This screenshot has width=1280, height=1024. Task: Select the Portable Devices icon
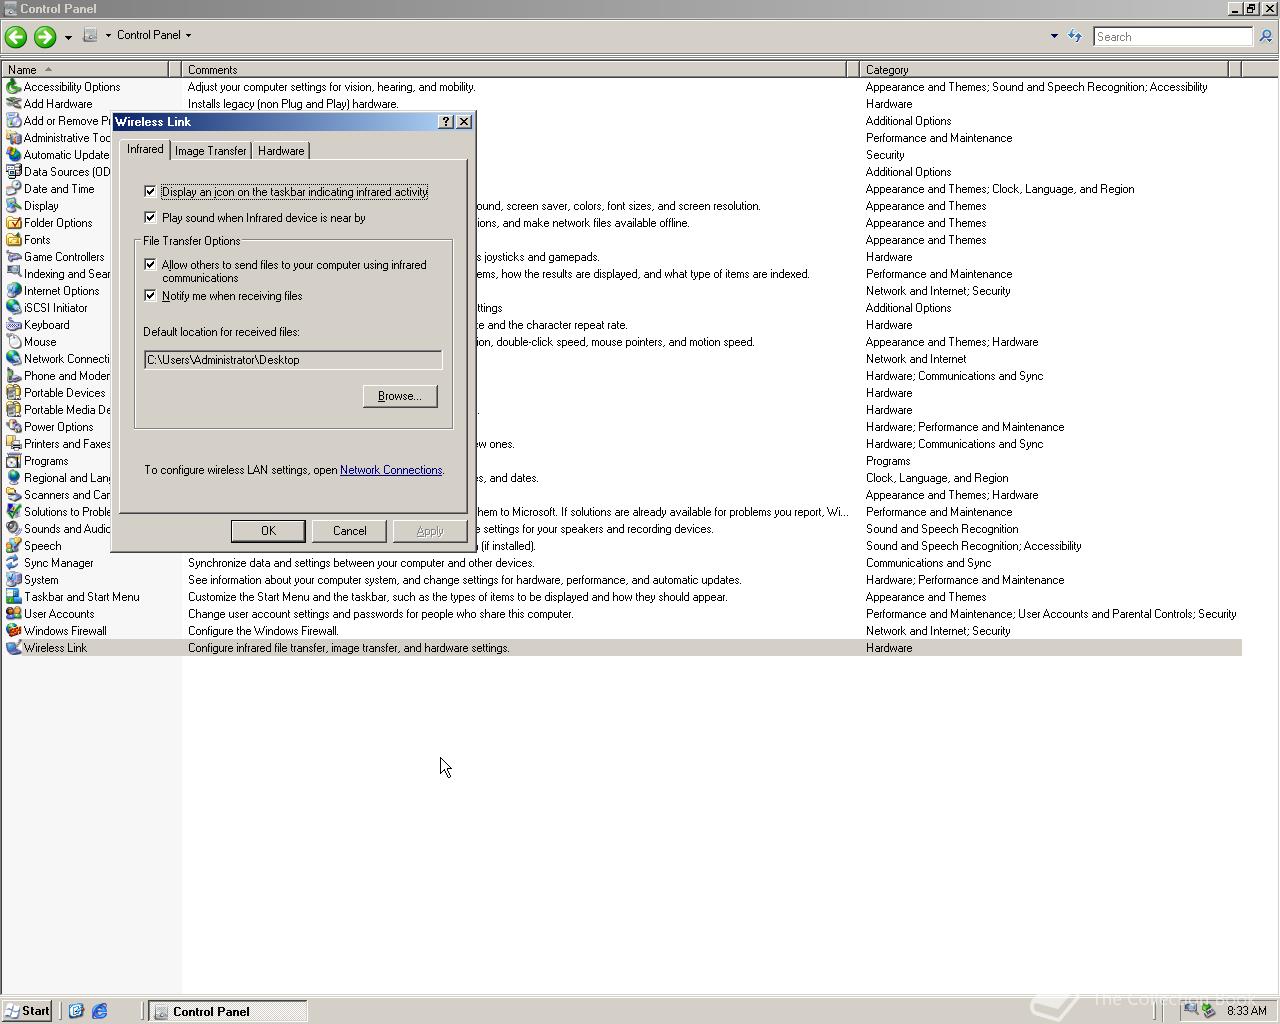13,393
